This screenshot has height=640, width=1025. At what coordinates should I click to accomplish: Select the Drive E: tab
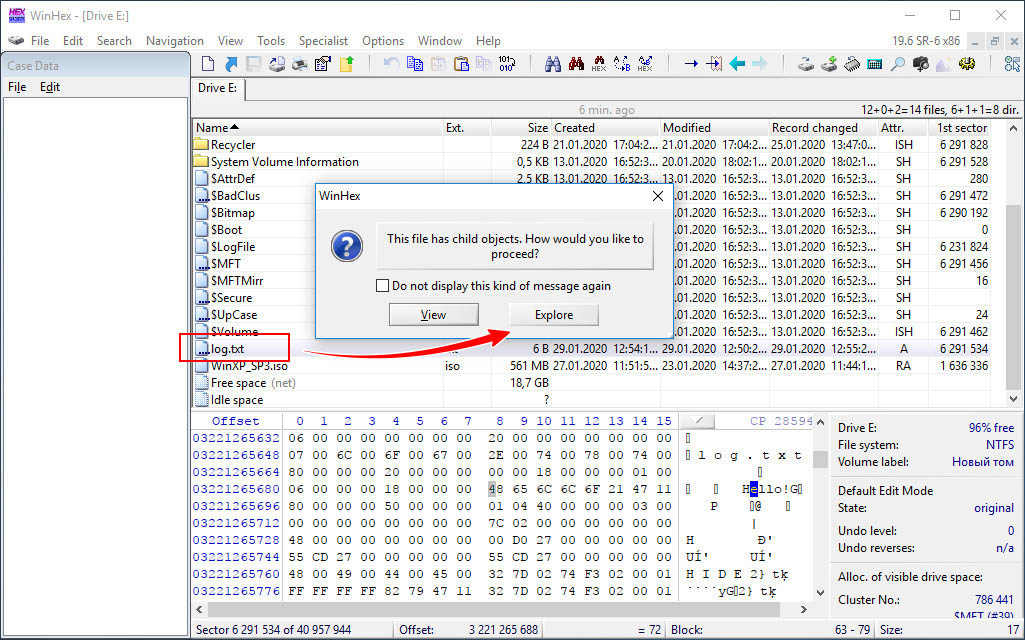[218, 88]
